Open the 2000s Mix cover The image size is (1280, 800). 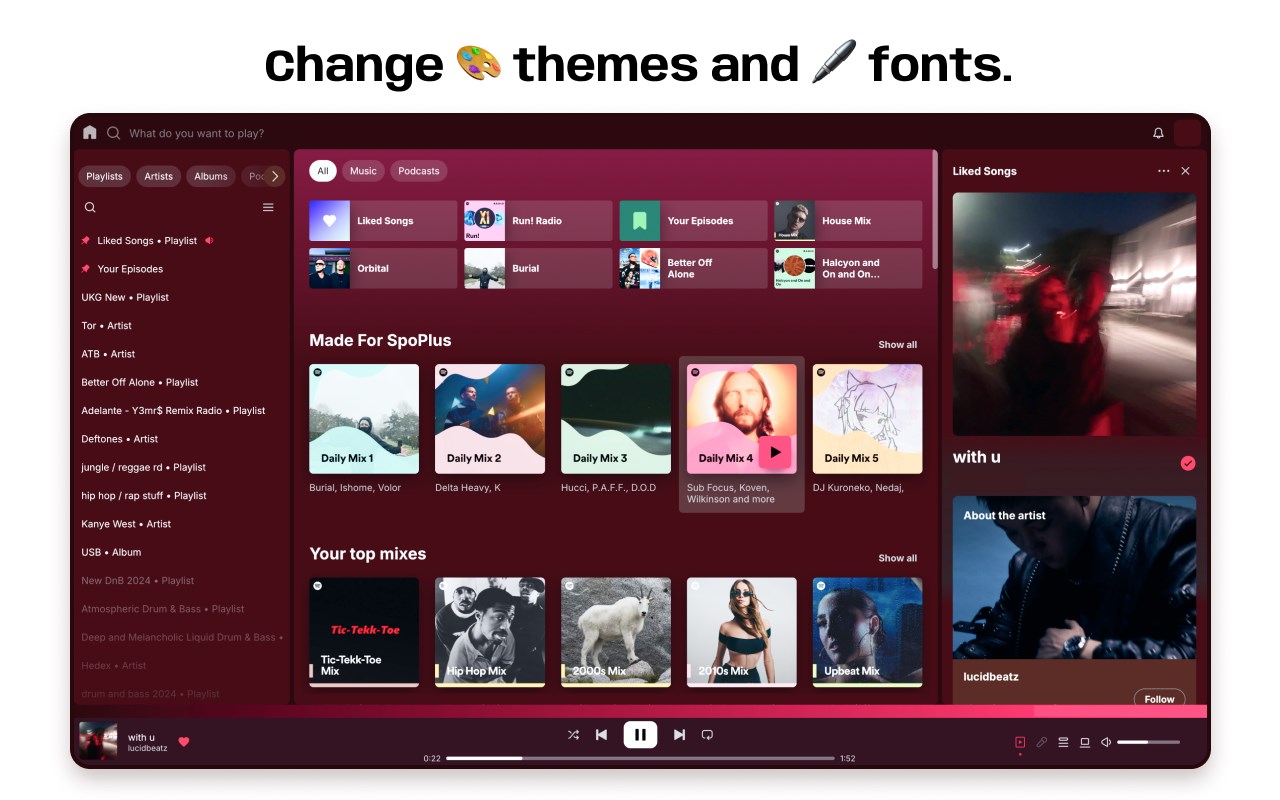[616, 632]
